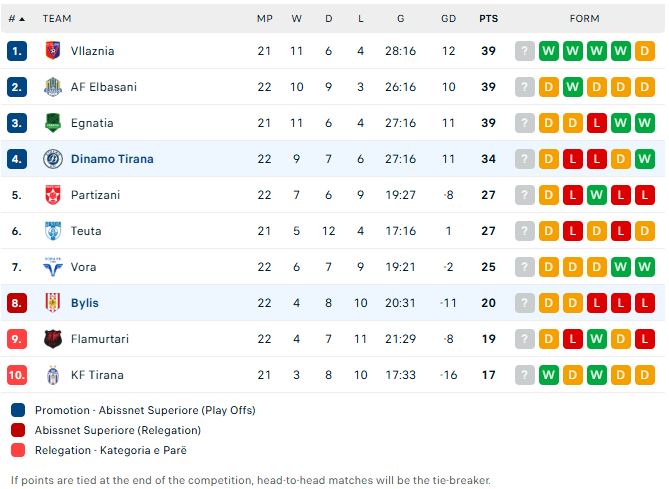Image resolution: width=669 pixels, height=489 pixels.
Task: Click the Vllaznia club crest
Action: (x=53, y=51)
